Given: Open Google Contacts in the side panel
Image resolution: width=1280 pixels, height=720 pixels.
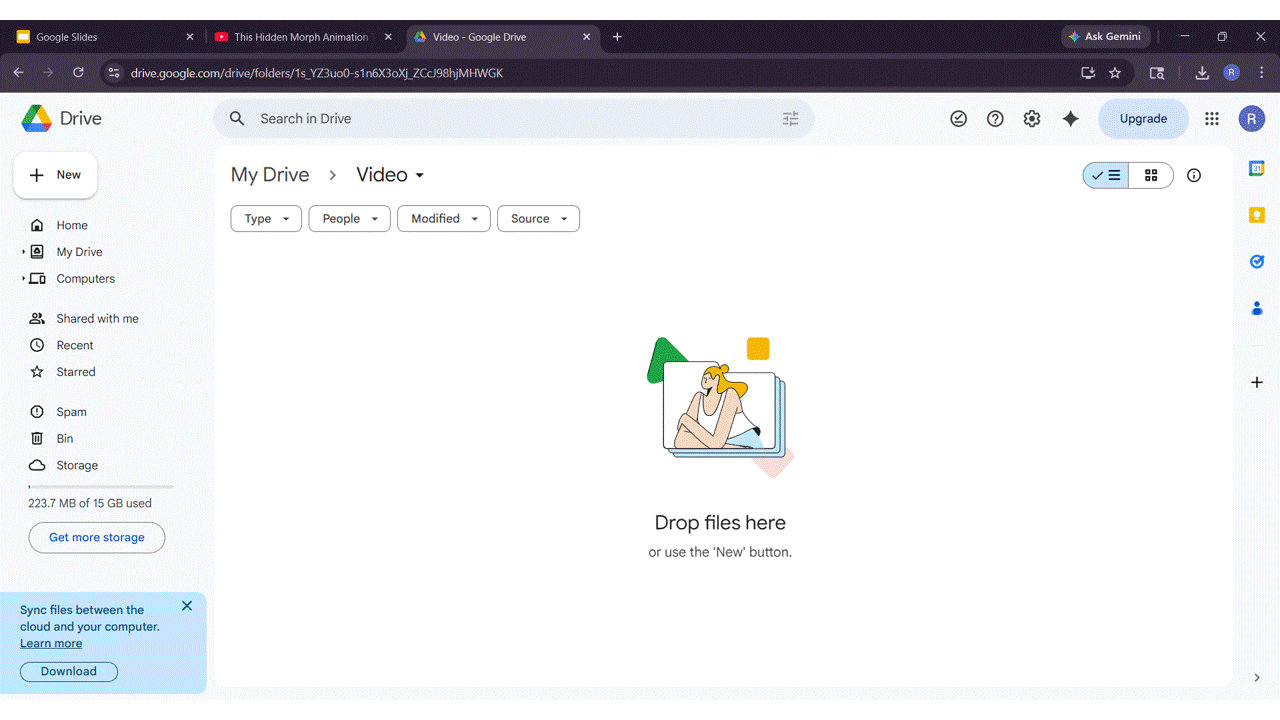Looking at the screenshot, I should tap(1257, 308).
